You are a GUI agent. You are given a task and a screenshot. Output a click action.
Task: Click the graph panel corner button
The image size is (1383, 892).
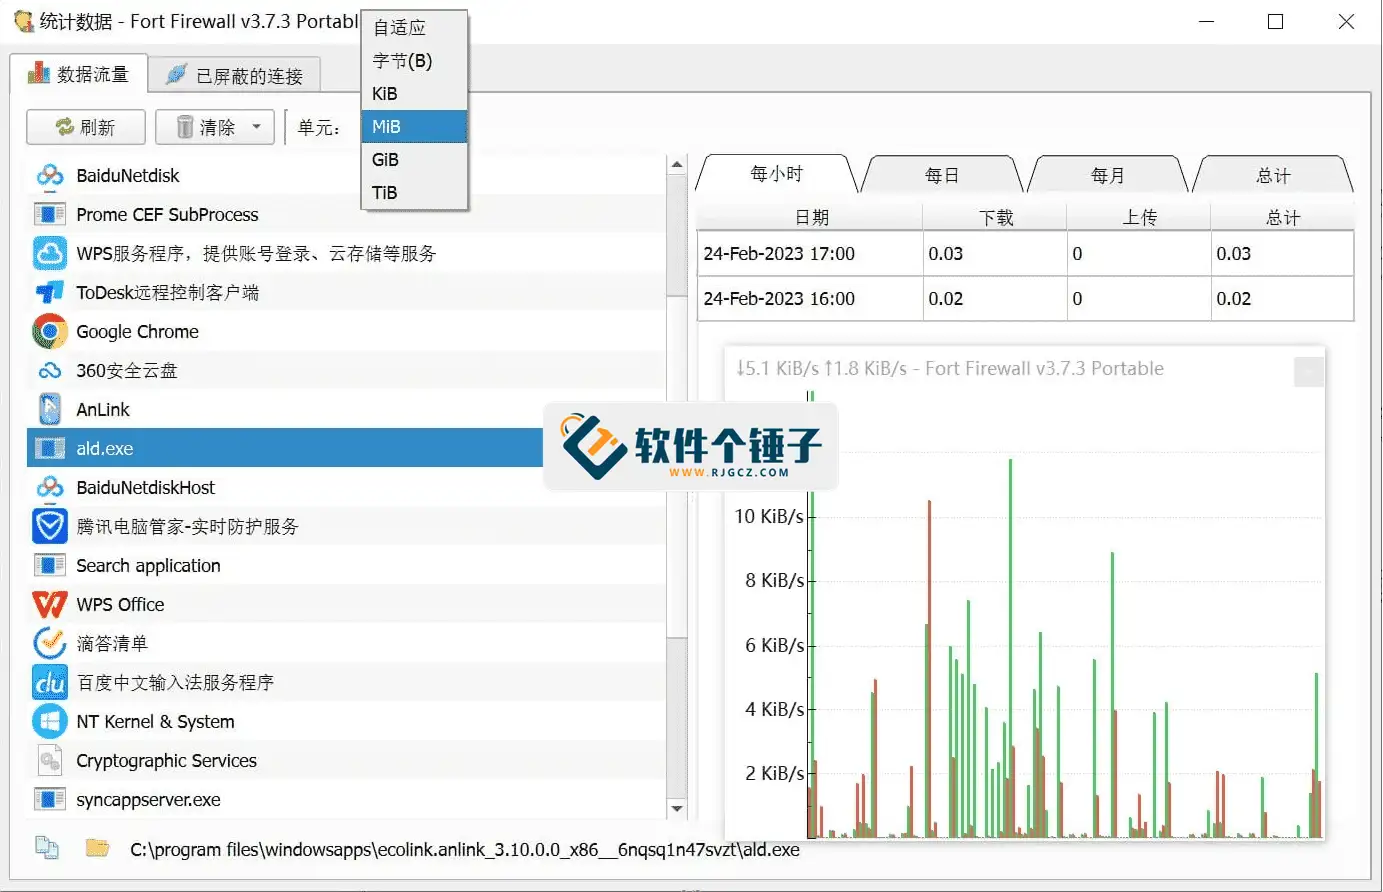tap(1308, 372)
